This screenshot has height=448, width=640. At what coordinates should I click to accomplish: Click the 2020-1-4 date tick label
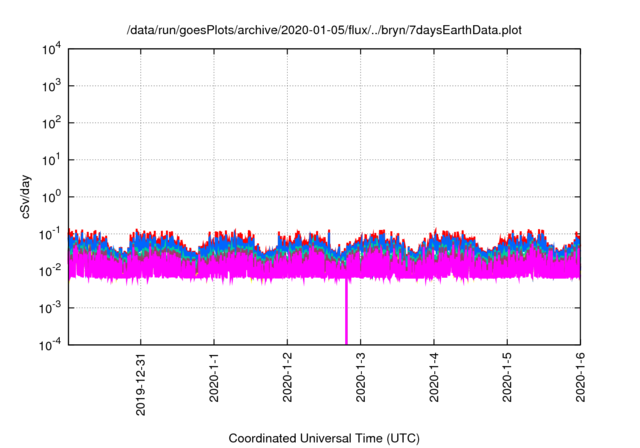pos(434,378)
